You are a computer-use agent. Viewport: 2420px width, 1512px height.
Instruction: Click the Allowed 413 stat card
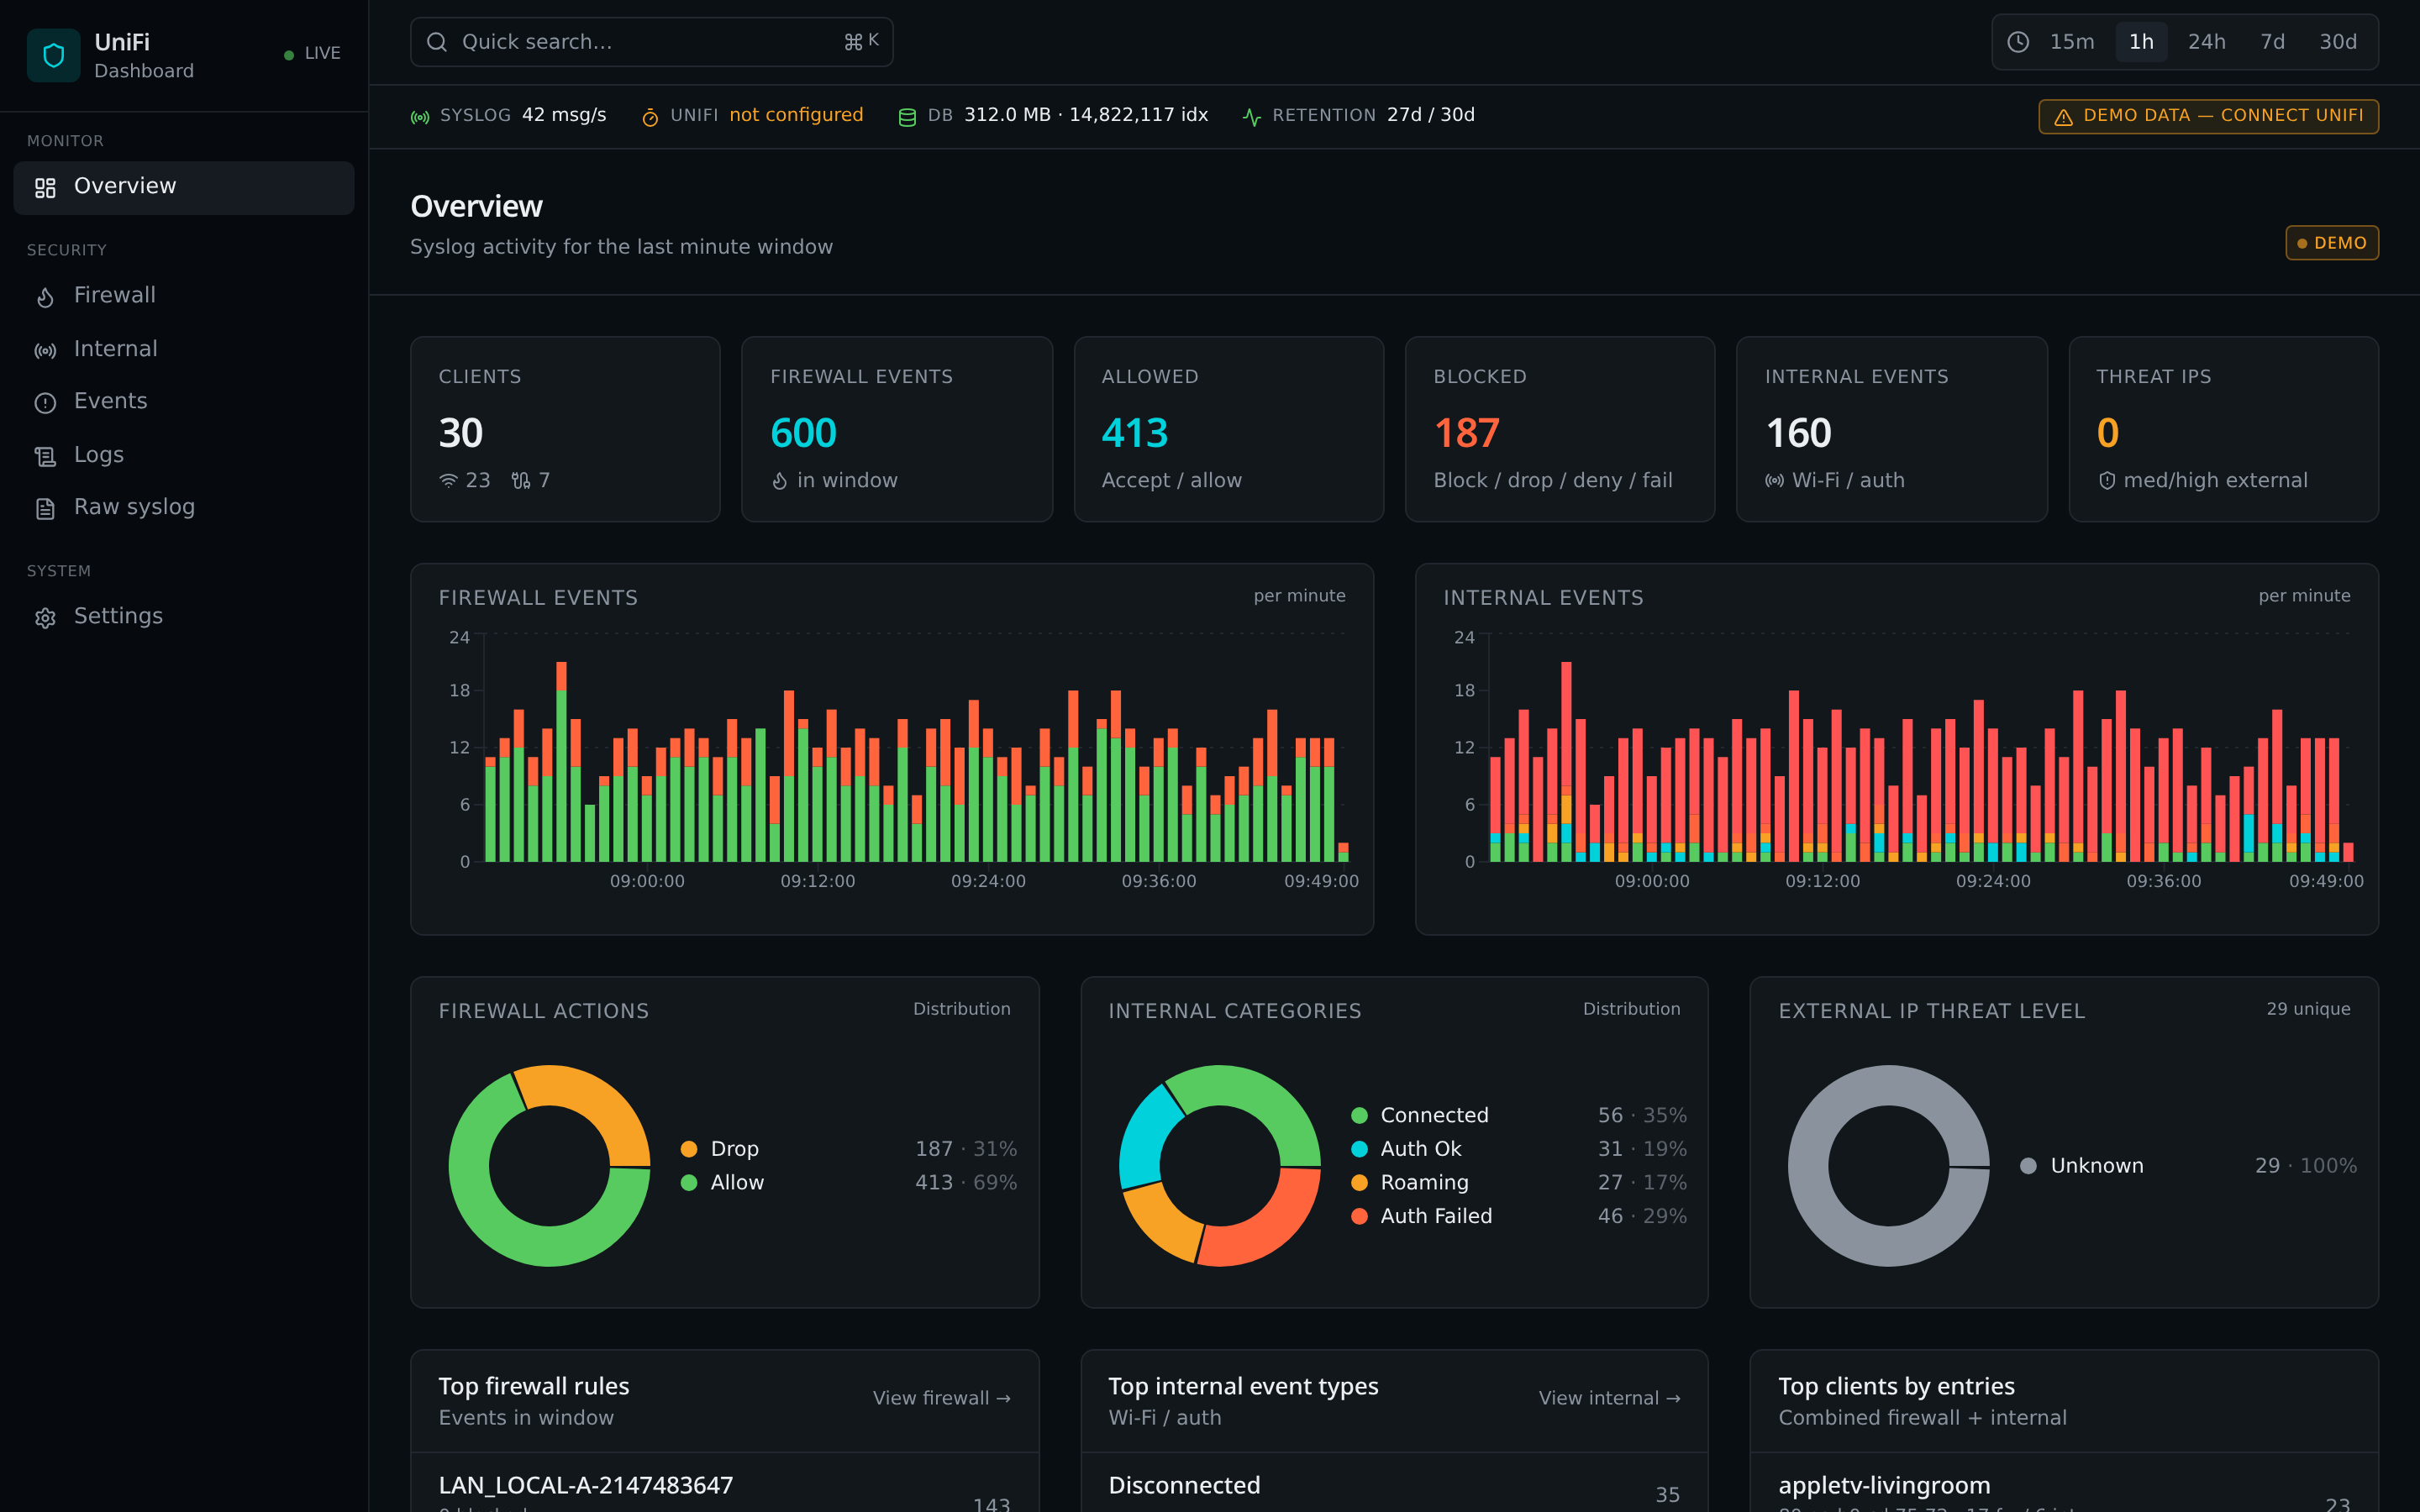coord(1228,429)
